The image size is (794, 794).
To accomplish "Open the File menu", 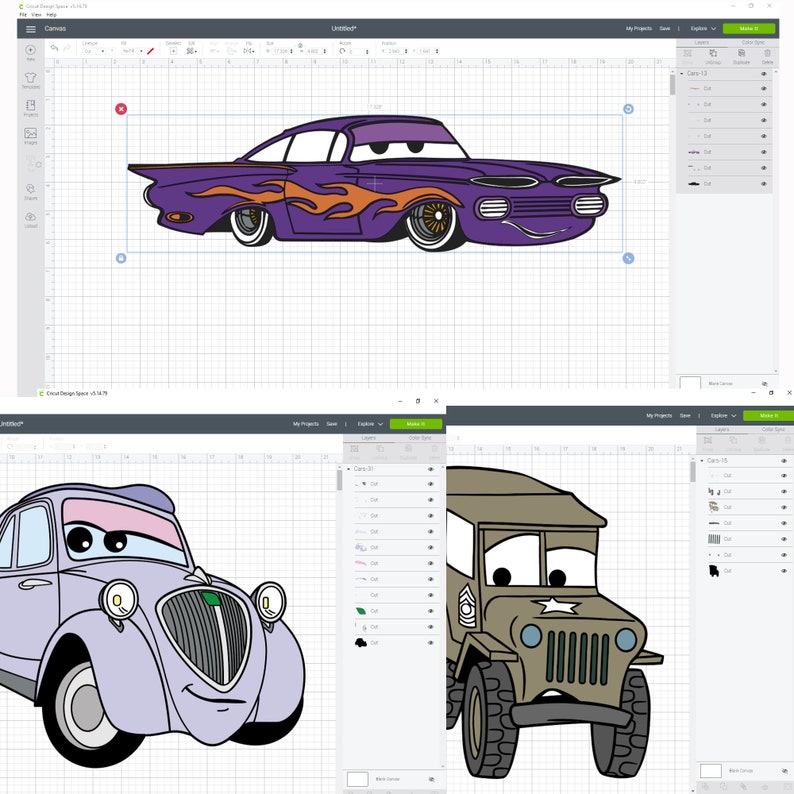I will pyautogui.click(x=23, y=15).
